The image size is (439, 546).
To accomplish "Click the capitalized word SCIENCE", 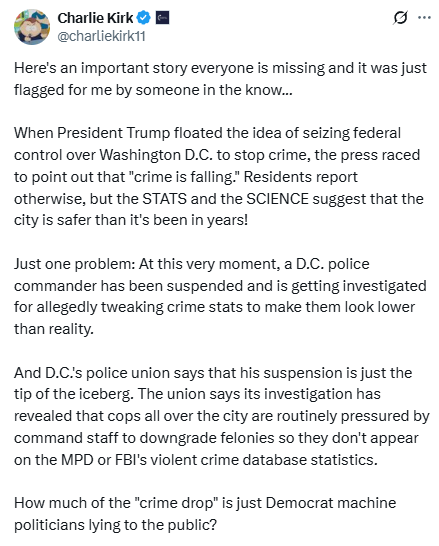I will 277,199.
